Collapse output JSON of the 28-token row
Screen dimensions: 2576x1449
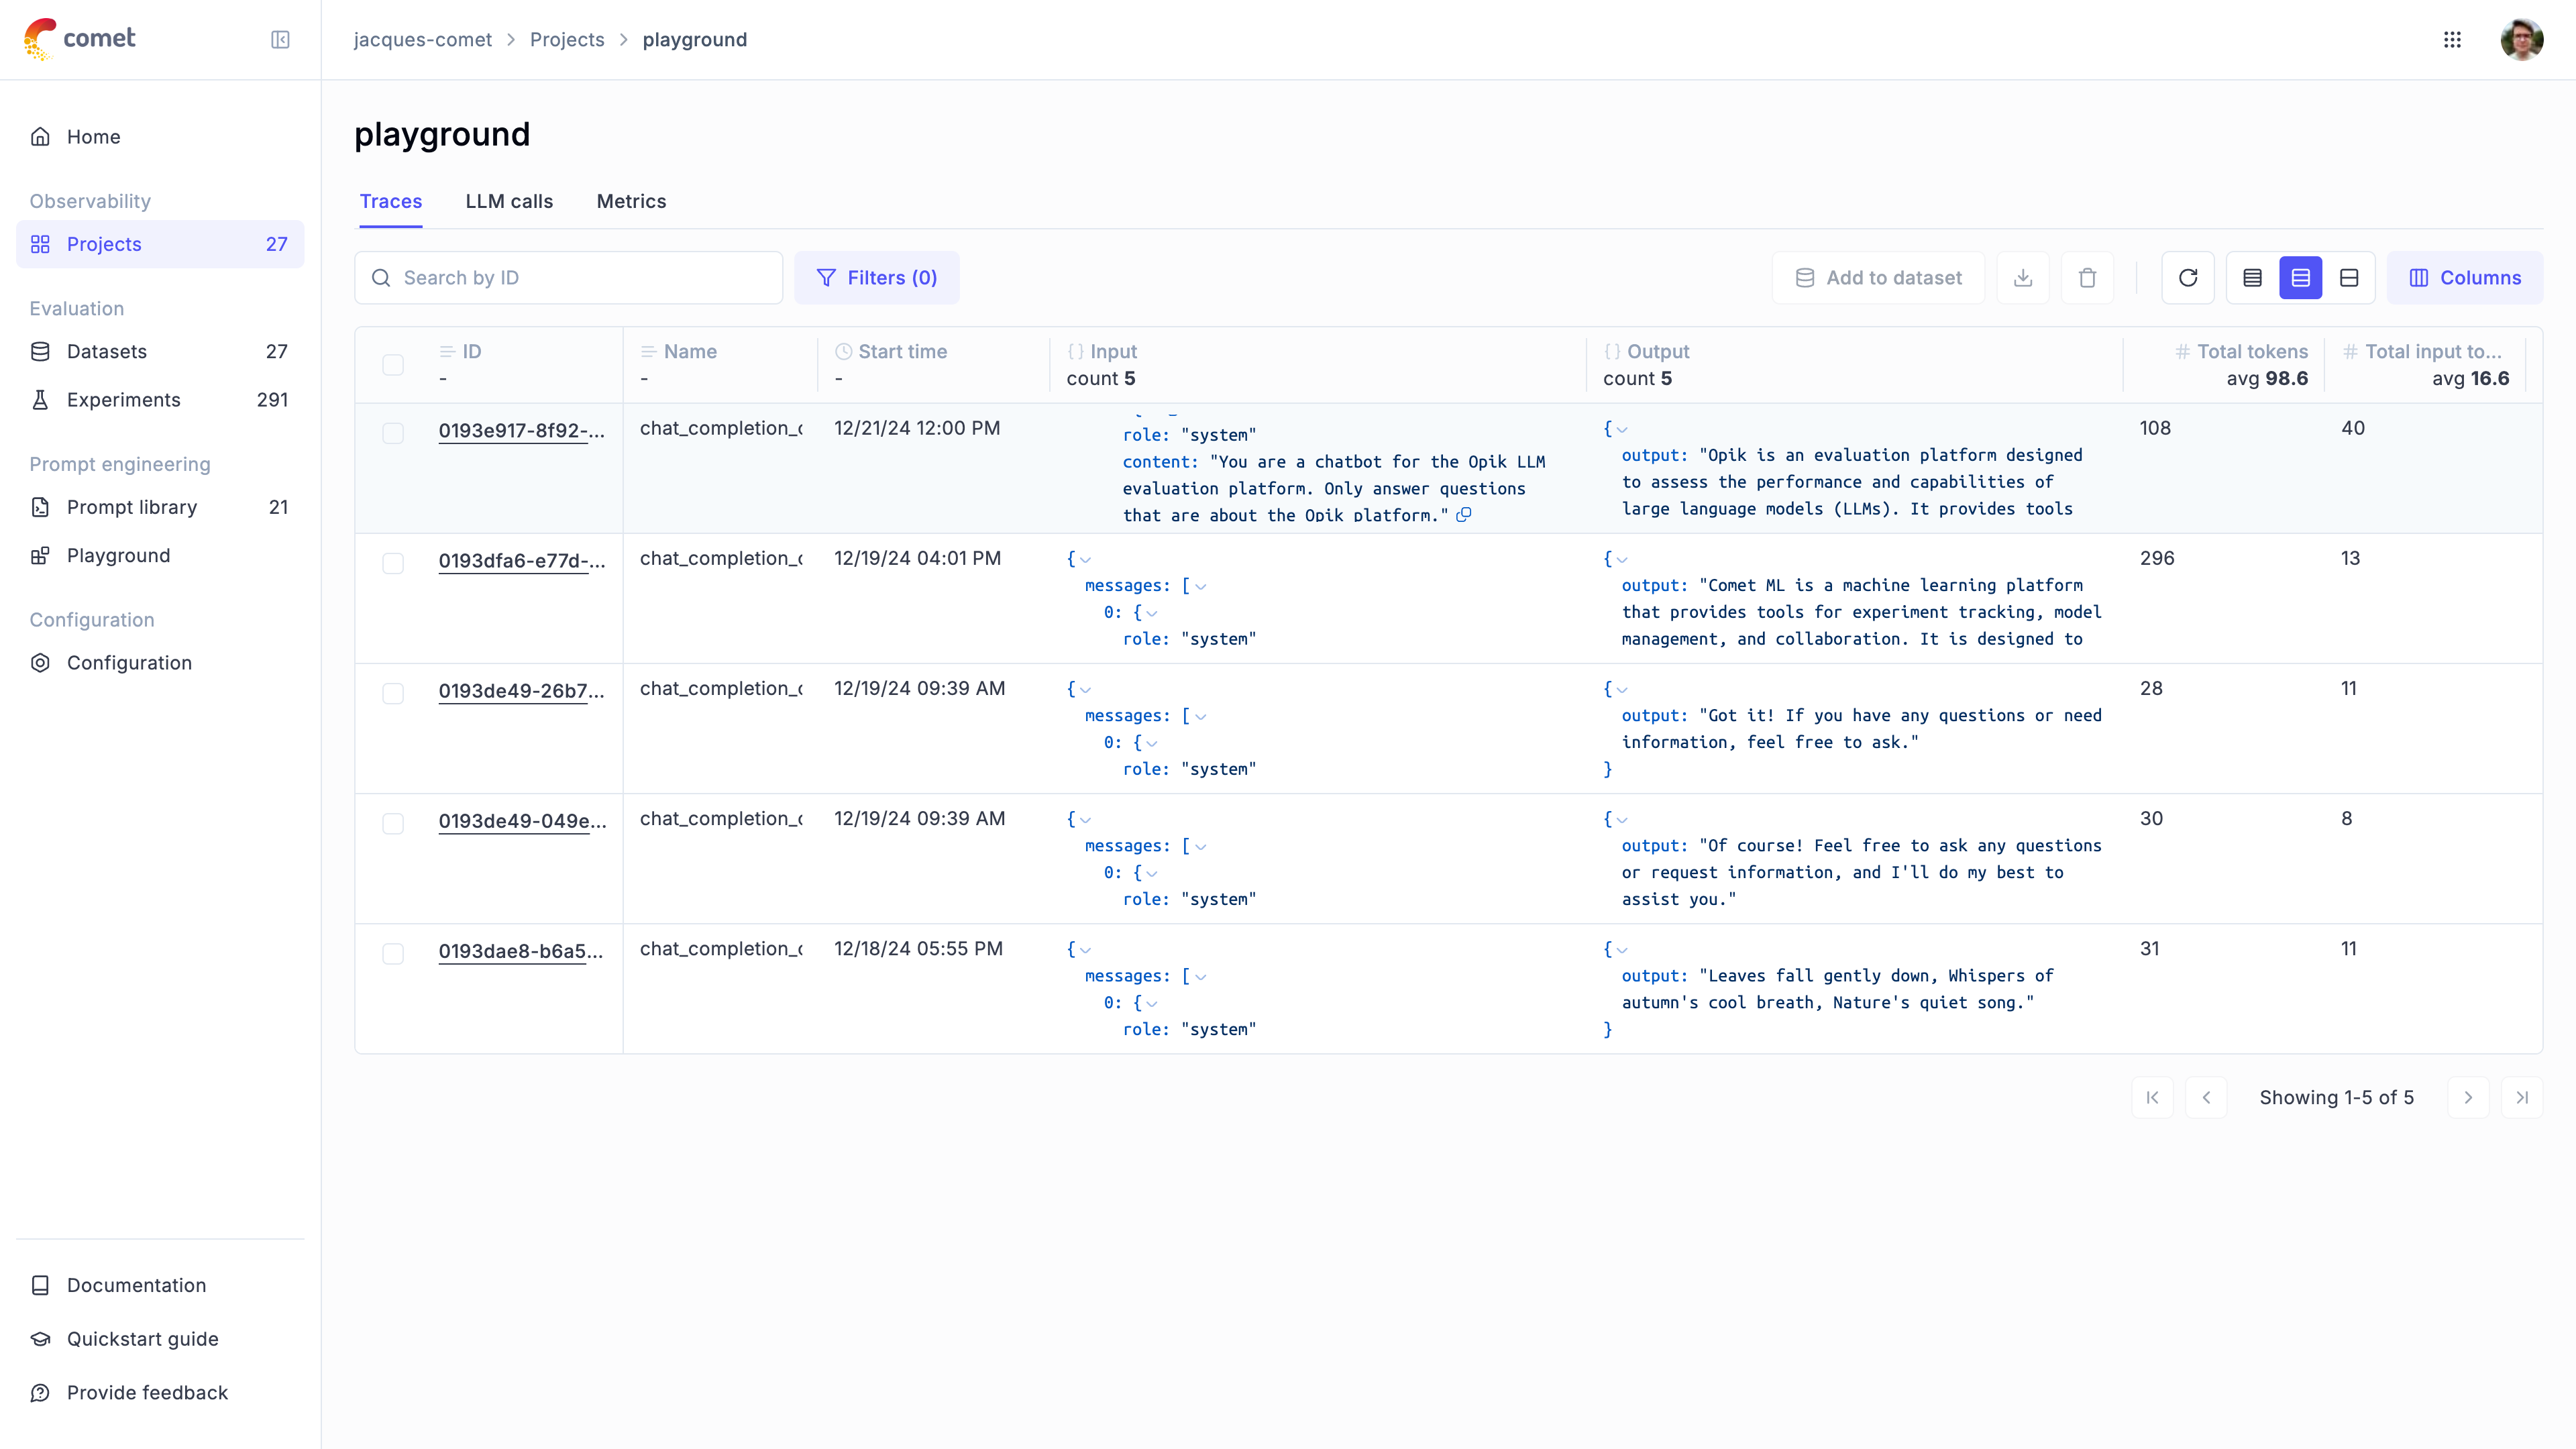(1622, 690)
